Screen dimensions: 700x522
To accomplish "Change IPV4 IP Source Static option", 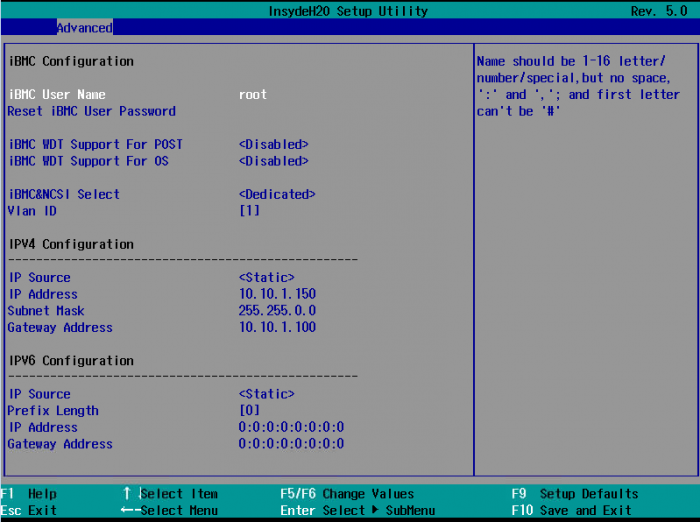I will point(266,278).
